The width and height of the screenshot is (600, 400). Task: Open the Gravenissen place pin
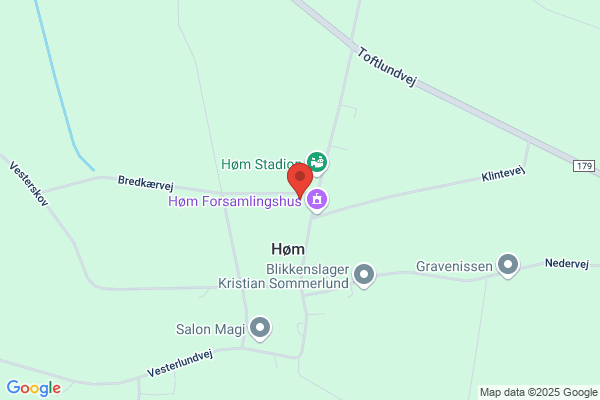coord(508,266)
